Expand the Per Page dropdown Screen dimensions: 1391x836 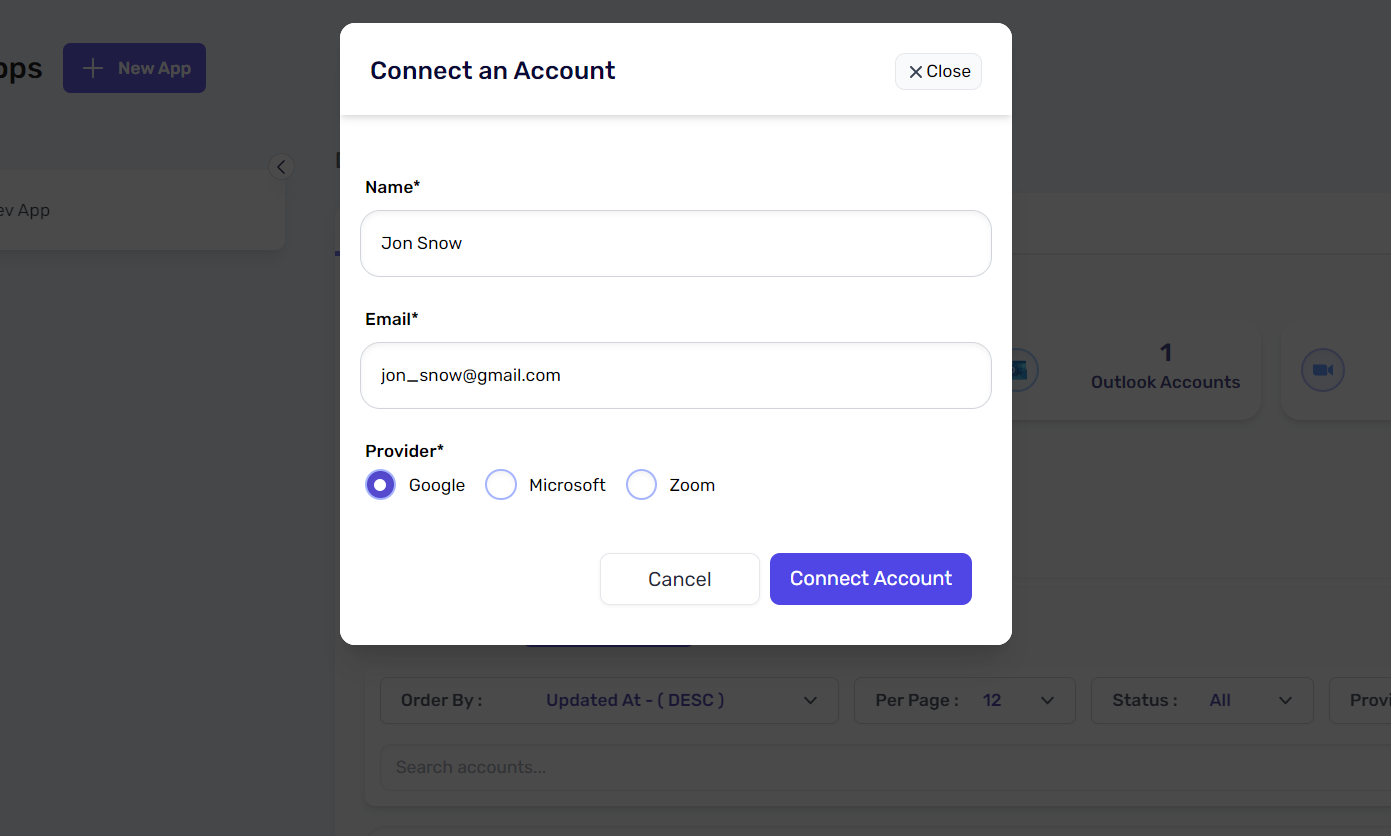tap(964, 700)
